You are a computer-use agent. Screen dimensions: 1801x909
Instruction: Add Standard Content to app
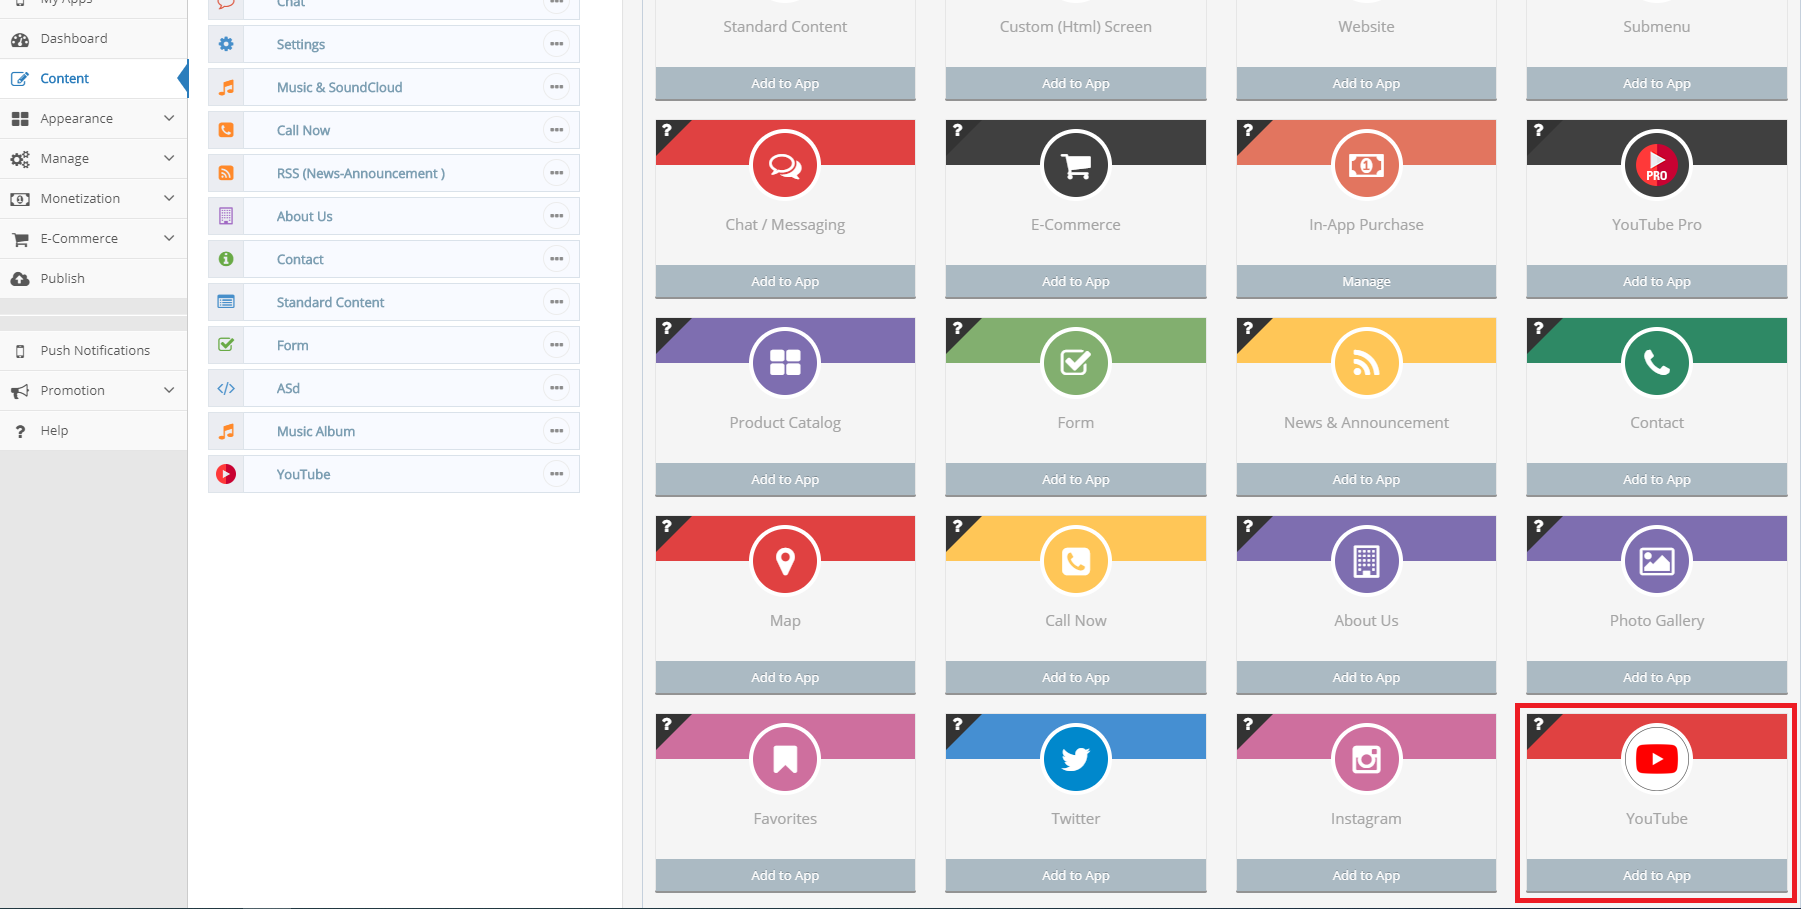pyautogui.click(x=785, y=83)
